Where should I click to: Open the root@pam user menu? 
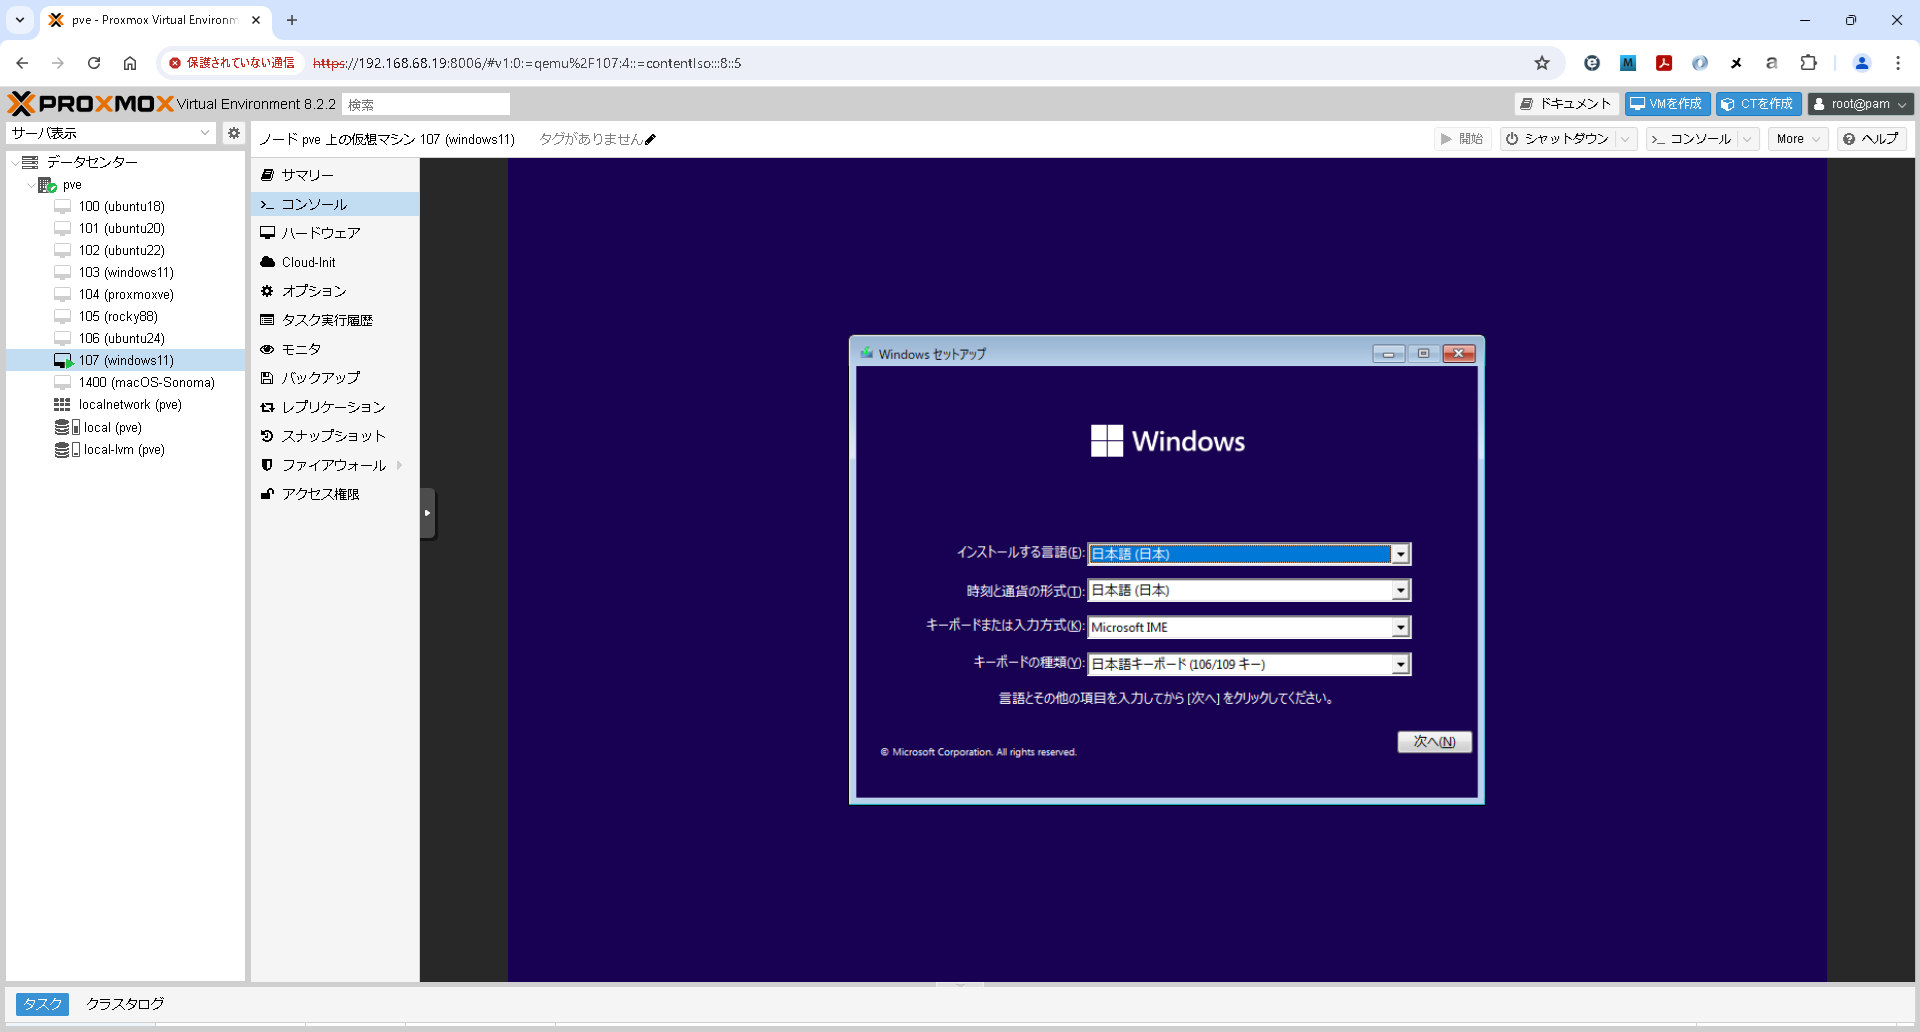(x=1860, y=104)
